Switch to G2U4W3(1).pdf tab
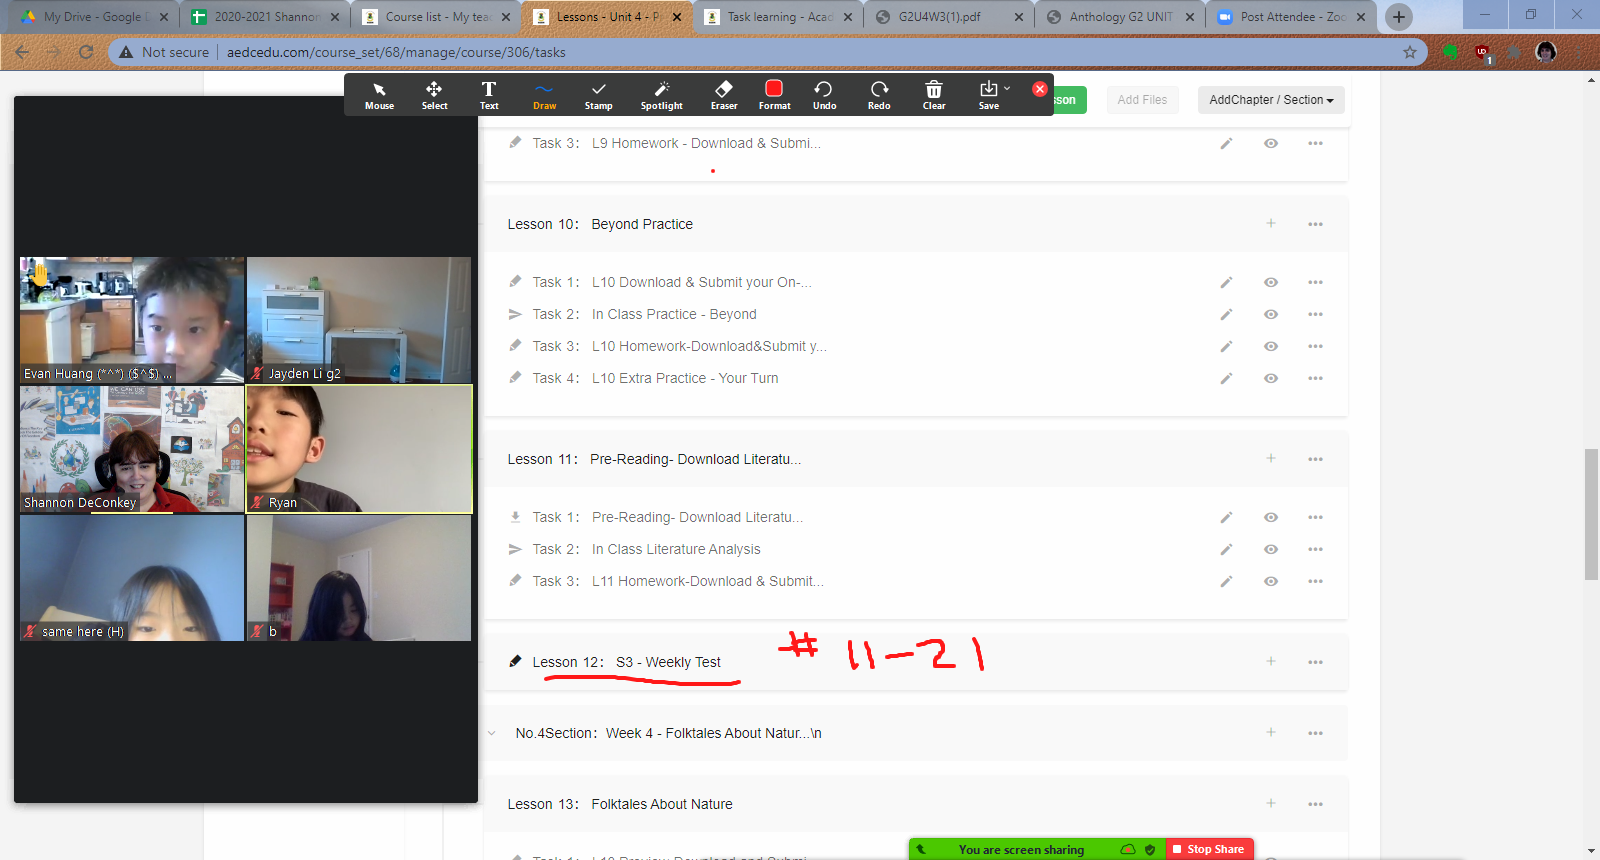The height and width of the screenshot is (860, 1600). (950, 17)
